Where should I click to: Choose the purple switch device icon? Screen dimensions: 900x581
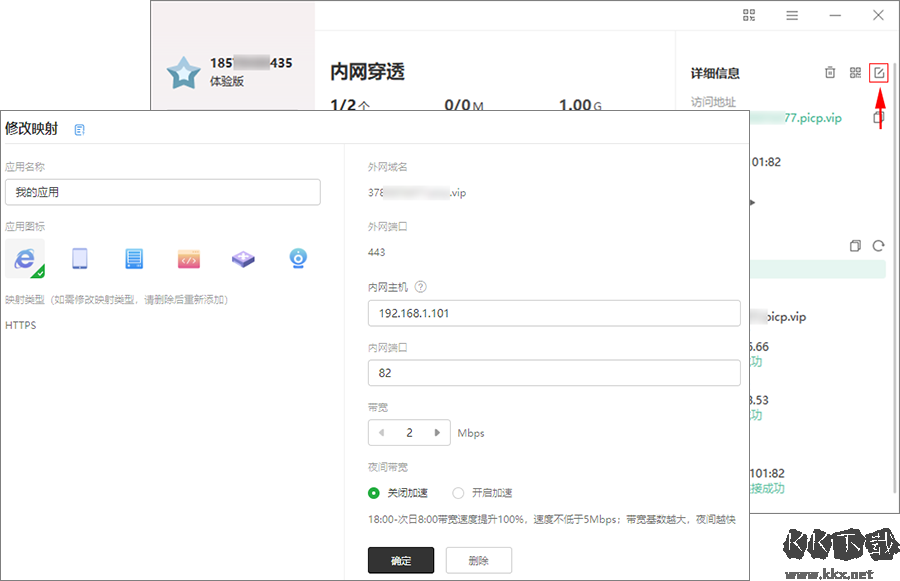243,259
